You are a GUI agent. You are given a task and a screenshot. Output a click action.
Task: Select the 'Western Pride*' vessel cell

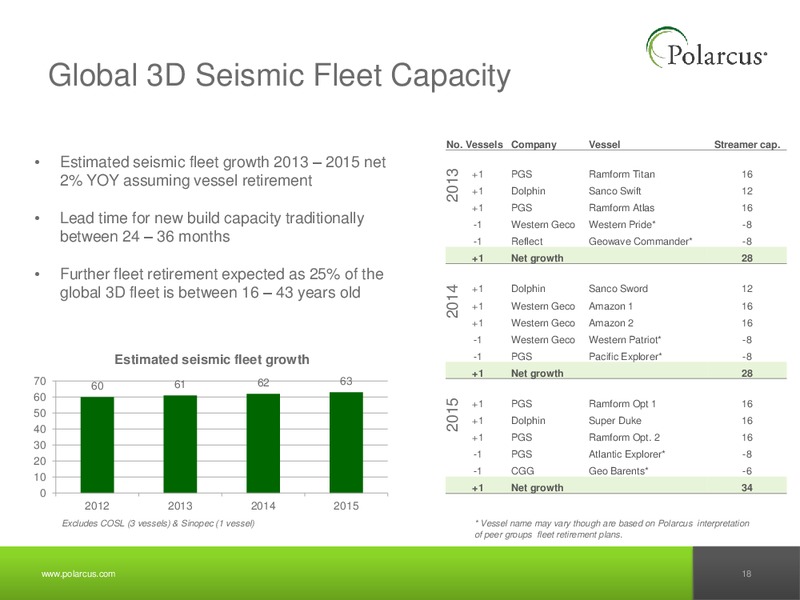pos(622,224)
